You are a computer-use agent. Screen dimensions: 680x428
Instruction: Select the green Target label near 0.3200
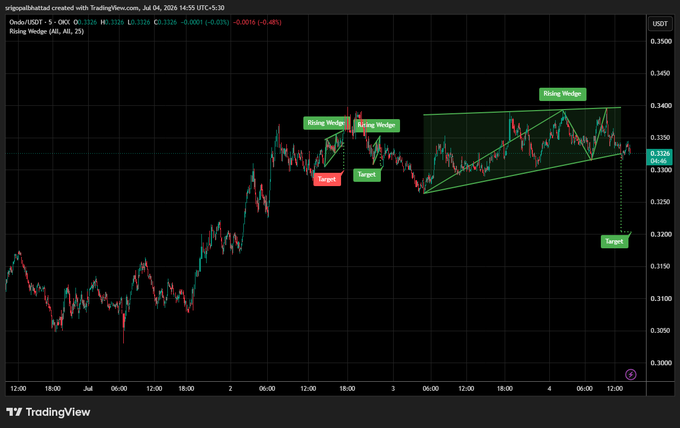pos(614,241)
